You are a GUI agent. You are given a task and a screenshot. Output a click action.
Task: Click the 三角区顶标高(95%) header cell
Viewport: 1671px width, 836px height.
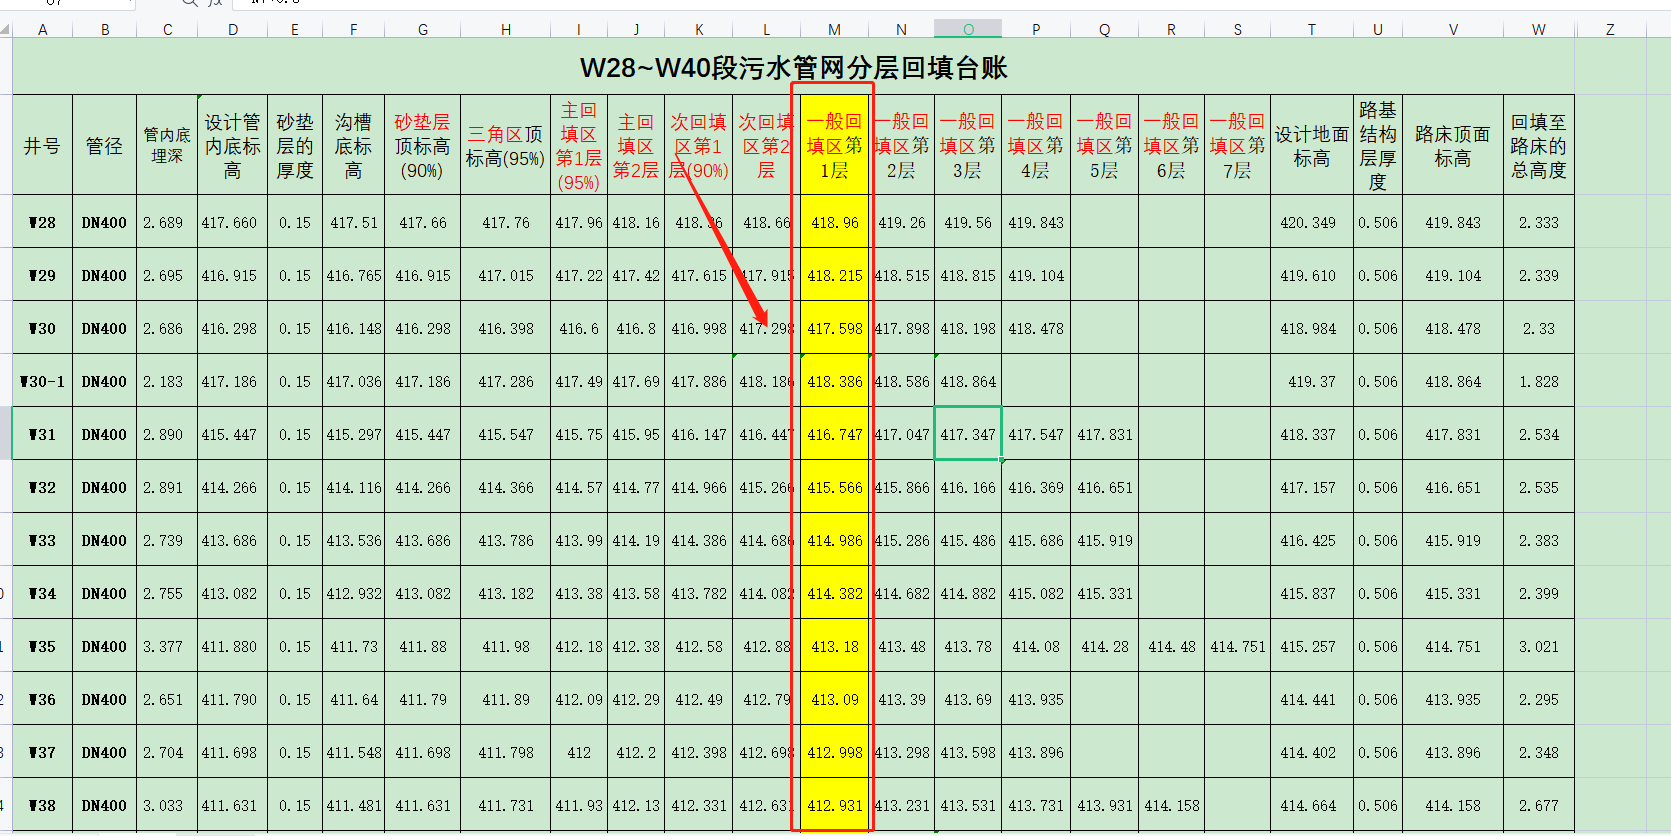click(505, 145)
